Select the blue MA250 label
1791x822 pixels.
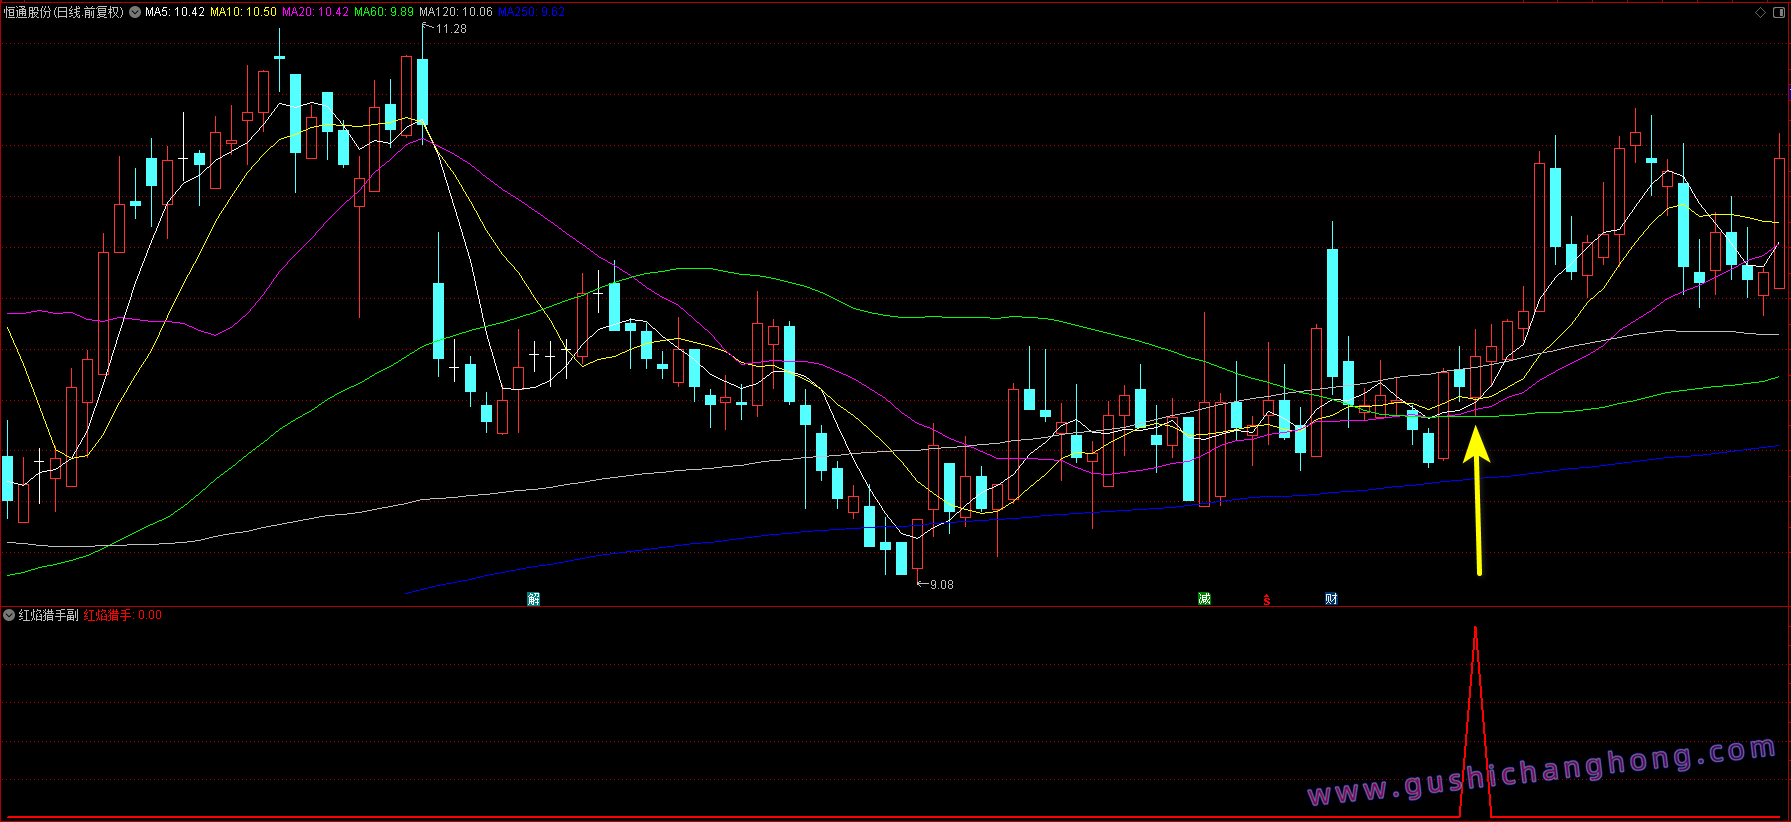tap(531, 12)
